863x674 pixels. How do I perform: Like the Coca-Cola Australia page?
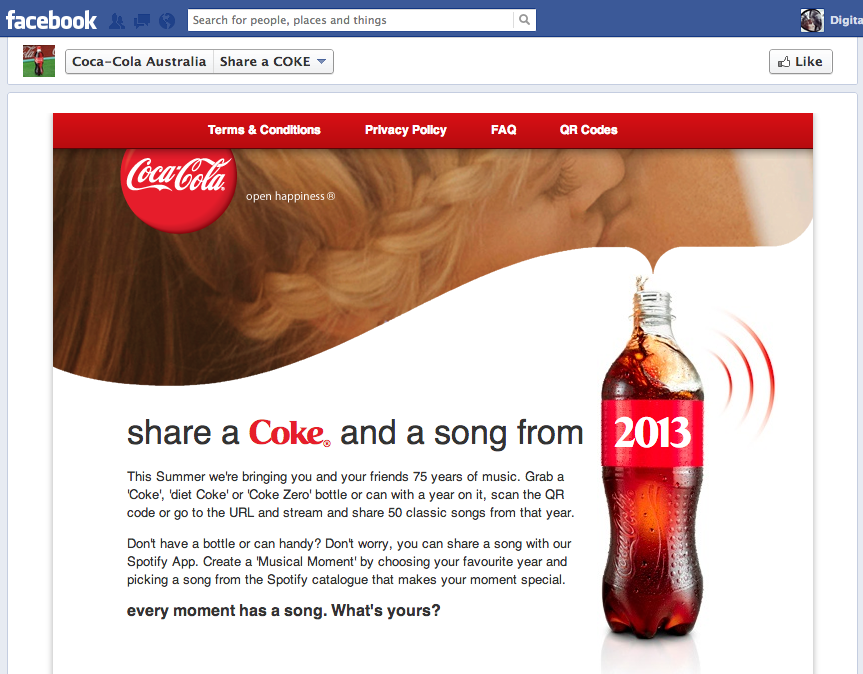point(800,62)
